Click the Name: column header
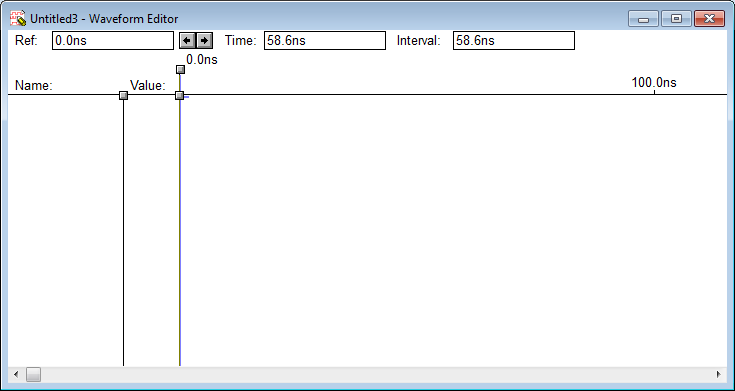735x391 pixels. [34, 85]
